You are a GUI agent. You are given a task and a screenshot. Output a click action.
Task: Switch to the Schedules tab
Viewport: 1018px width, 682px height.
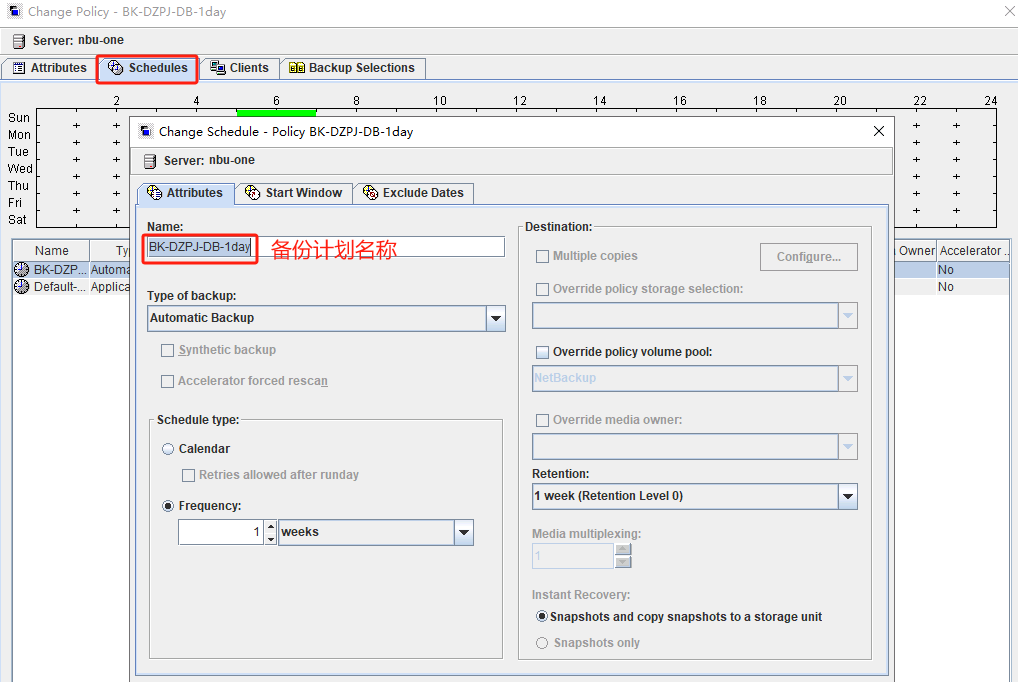[148, 68]
